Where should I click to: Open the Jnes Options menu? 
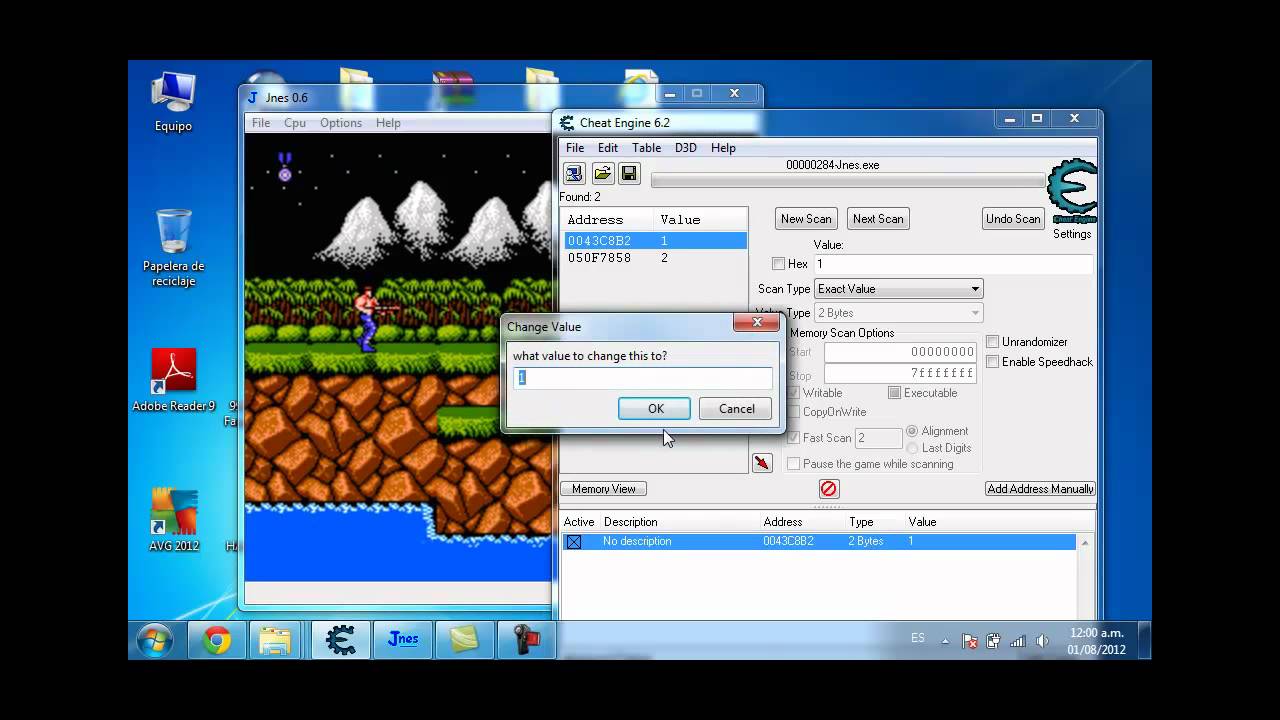(341, 123)
